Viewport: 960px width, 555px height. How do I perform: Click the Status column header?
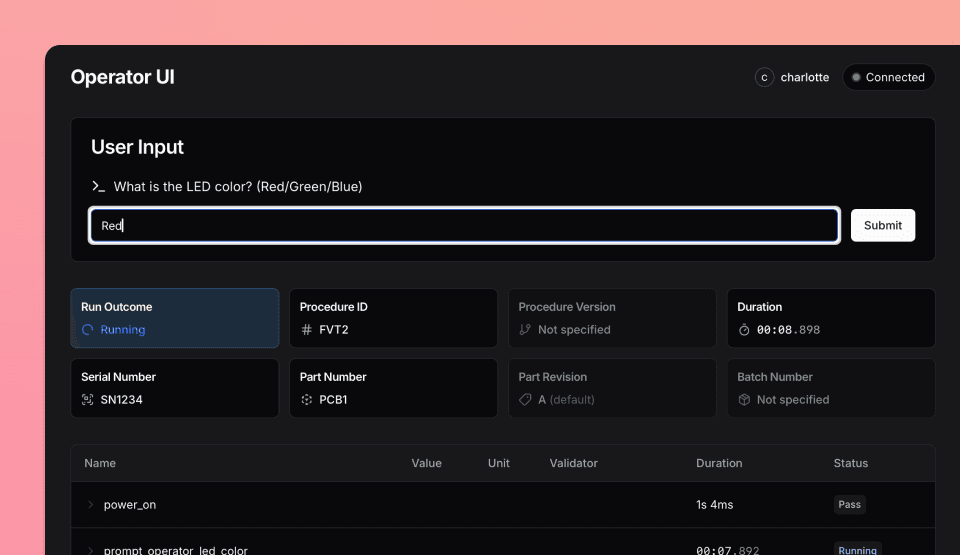pos(850,463)
